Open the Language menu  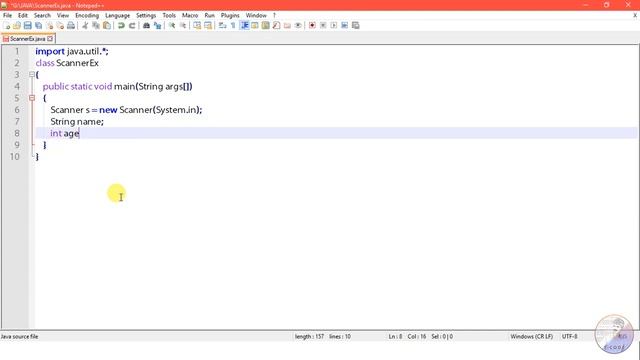pyautogui.click(x=118, y=15)
